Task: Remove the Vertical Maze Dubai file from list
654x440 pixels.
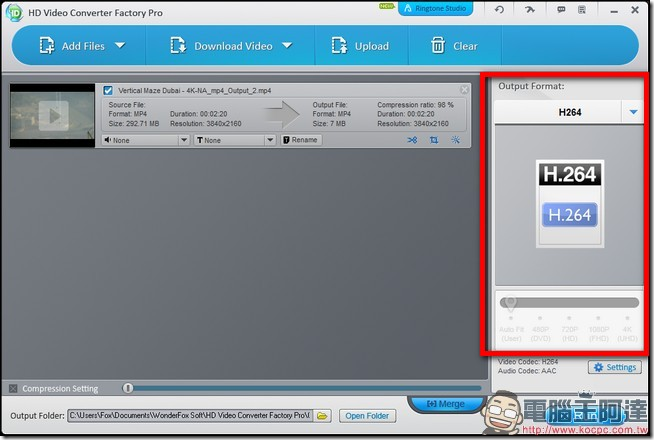Action: tap(464, 90)
